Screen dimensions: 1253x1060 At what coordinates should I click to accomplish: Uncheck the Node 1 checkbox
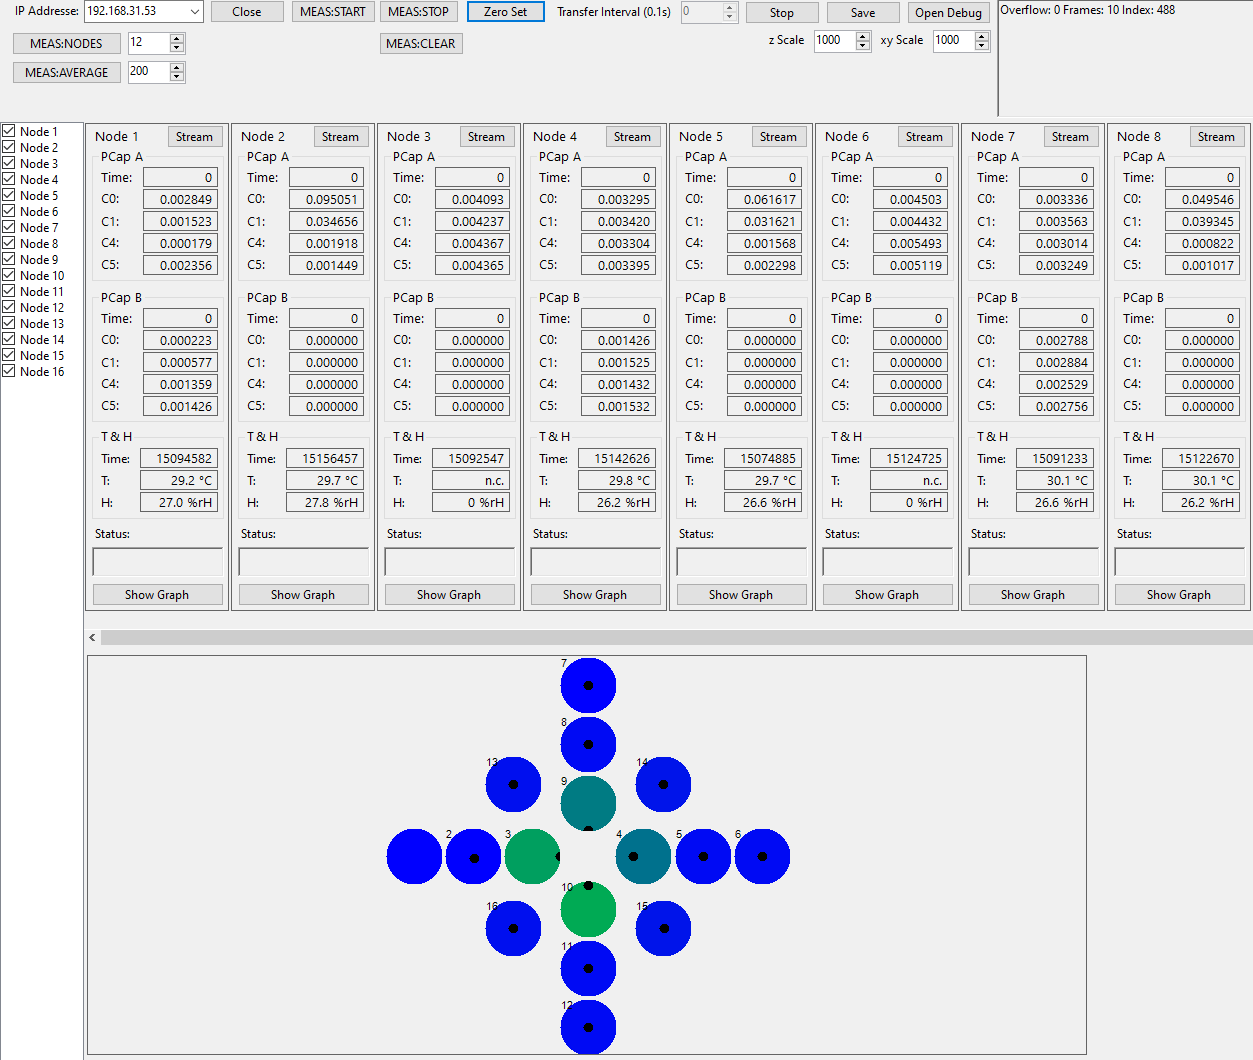tap(9, 131)
